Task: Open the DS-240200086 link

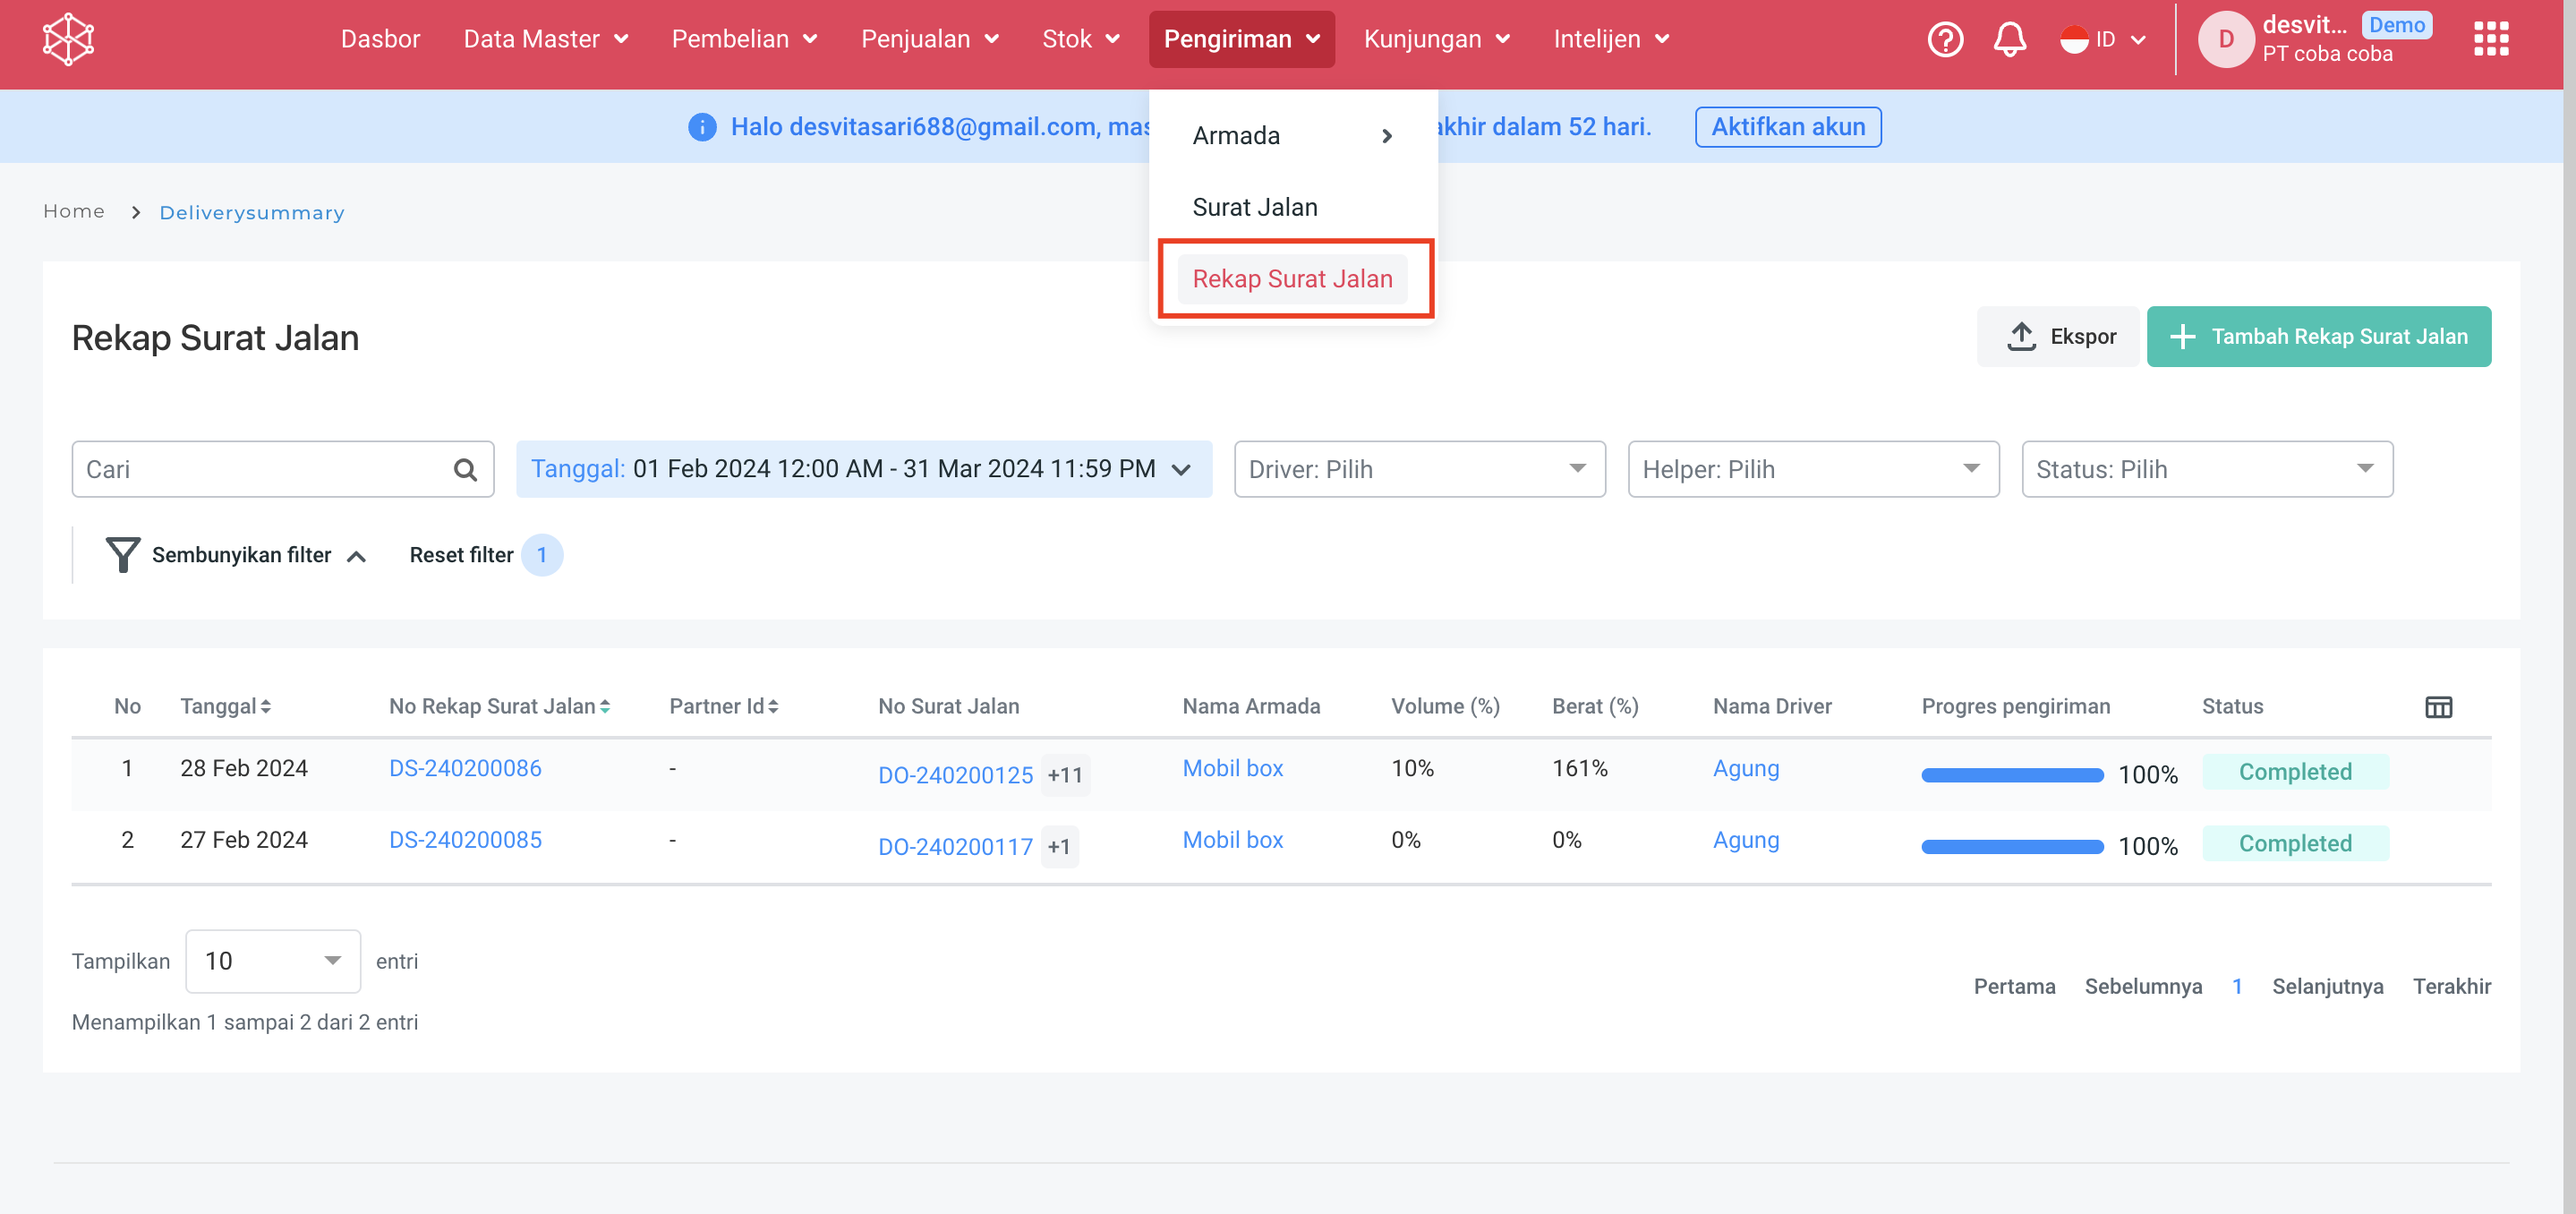Action: pos(465,768)
